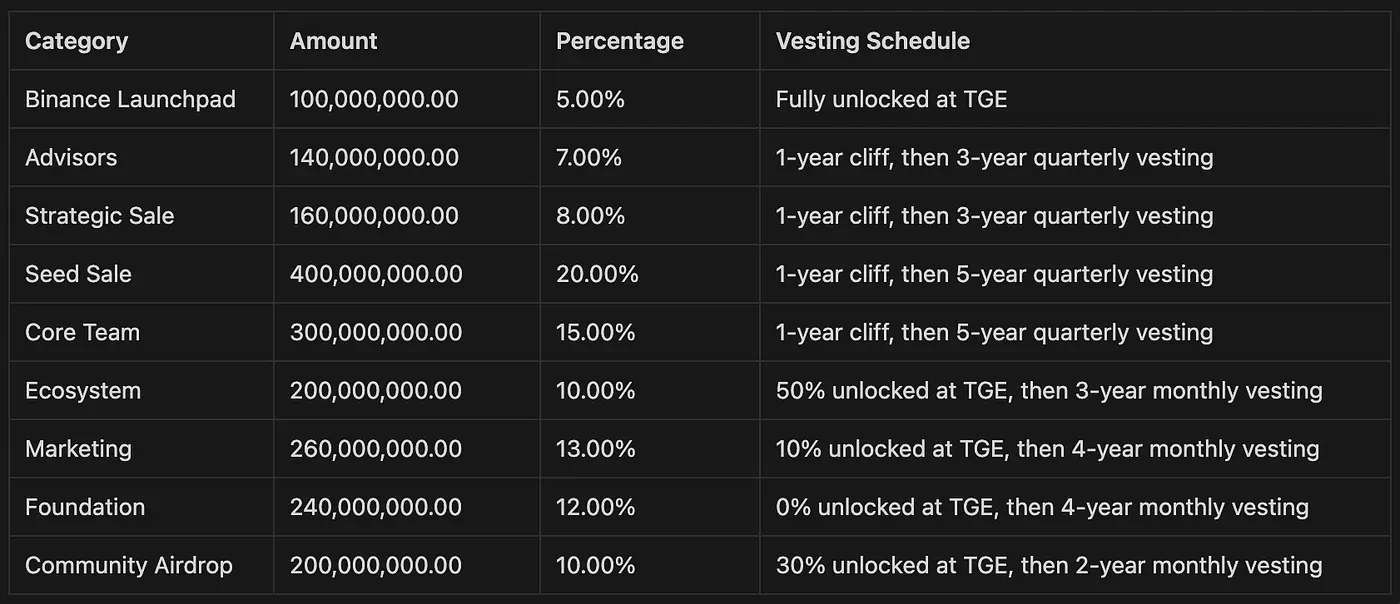Select the "50% unlocked at TGE" vesting cell

coord(1049,390)
